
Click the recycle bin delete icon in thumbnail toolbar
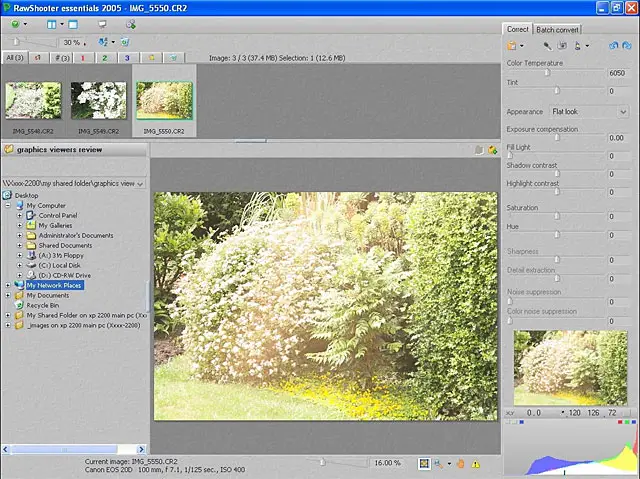[x=125, y=42]
